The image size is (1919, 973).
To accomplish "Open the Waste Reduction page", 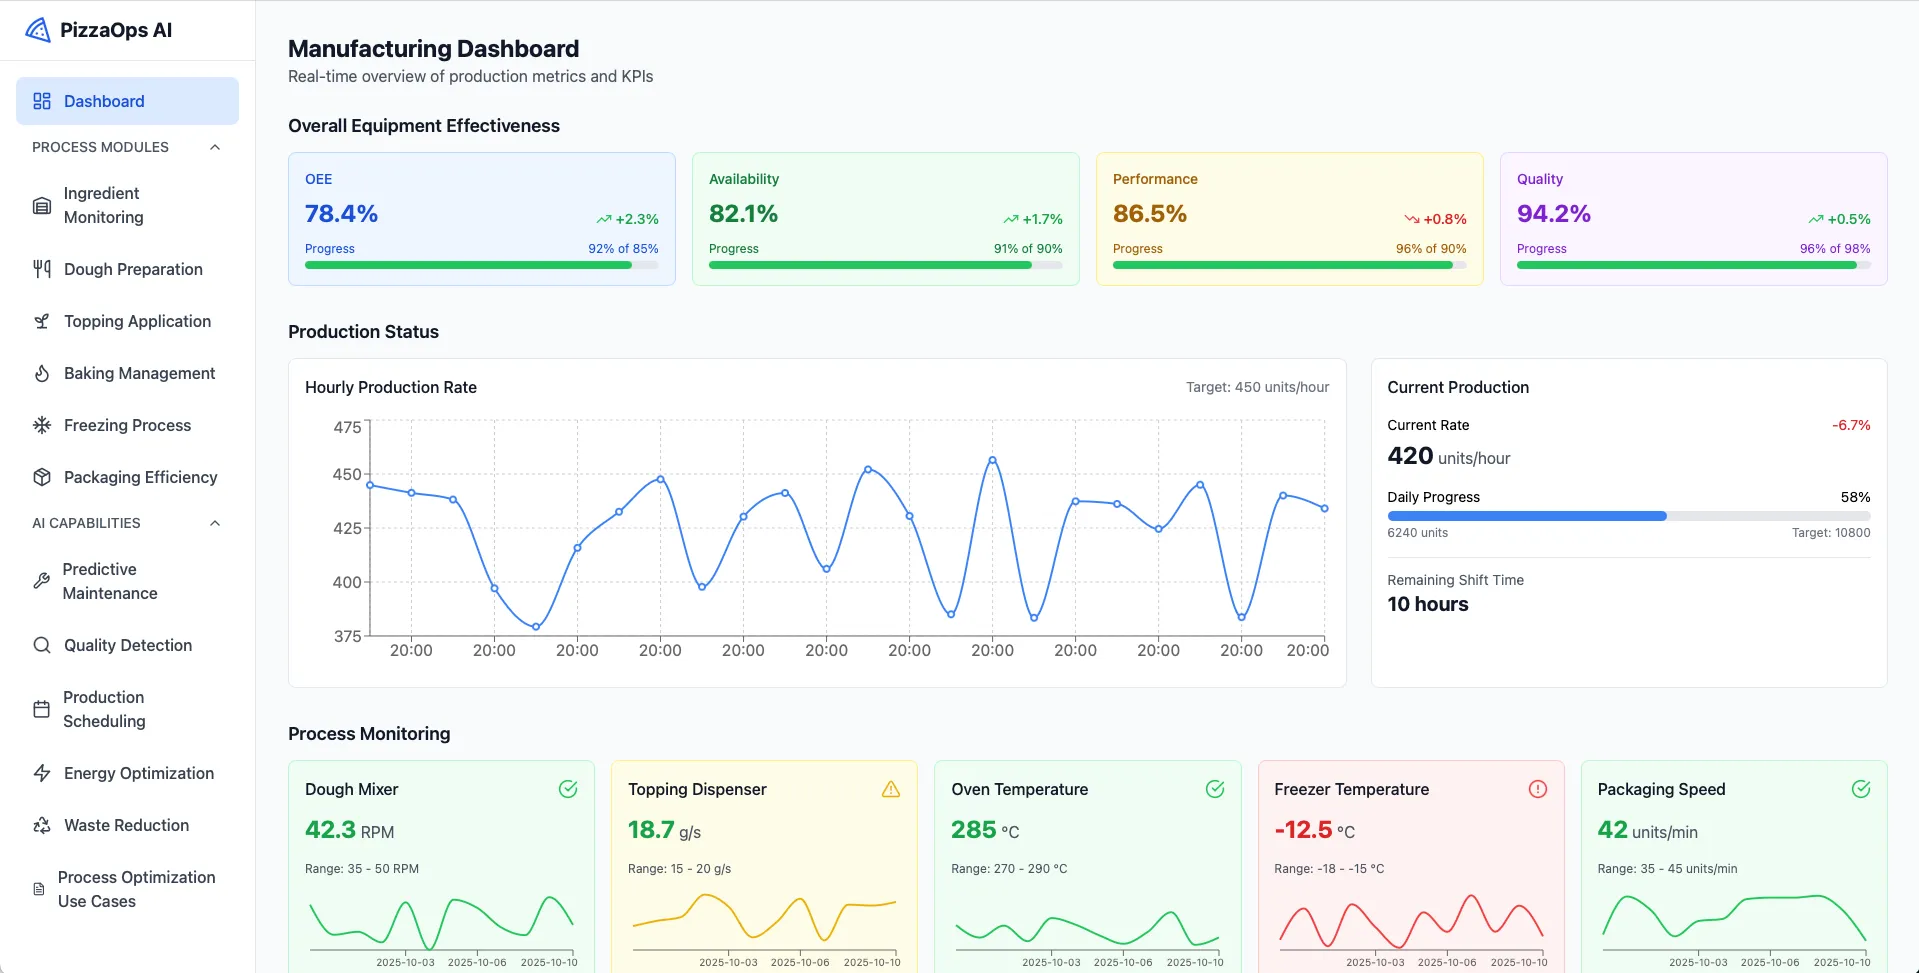I will tap(127, 825).
